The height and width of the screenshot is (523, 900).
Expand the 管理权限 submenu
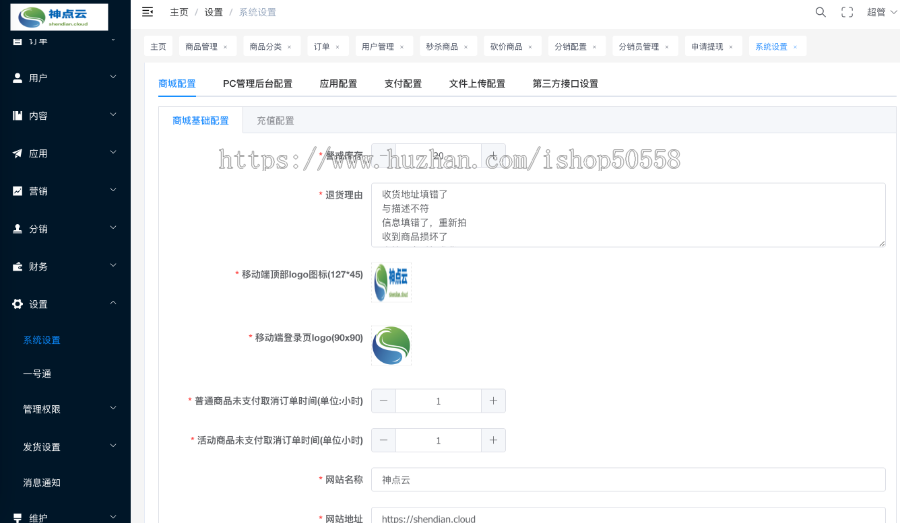pyautogui.click(x=113, y=408)
